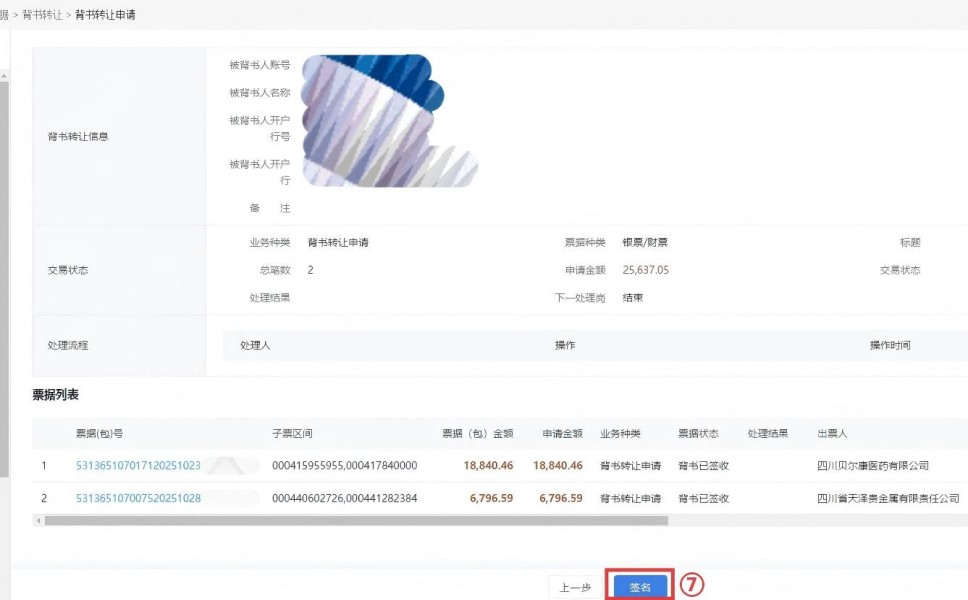Click the 申请金额 column header

tap(562, 434)
